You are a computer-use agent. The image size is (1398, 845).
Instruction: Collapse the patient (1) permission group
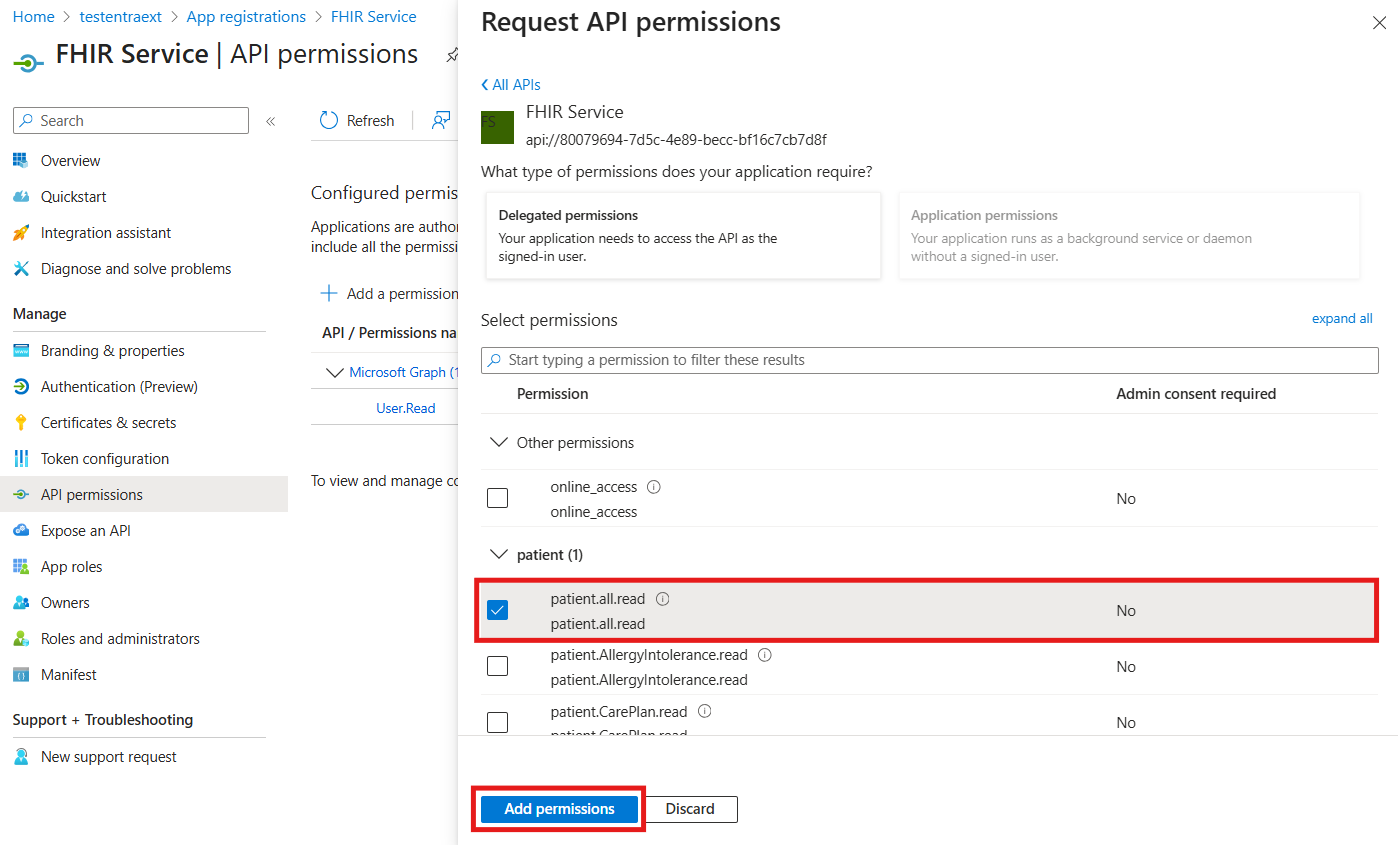[x=499, y=554]
